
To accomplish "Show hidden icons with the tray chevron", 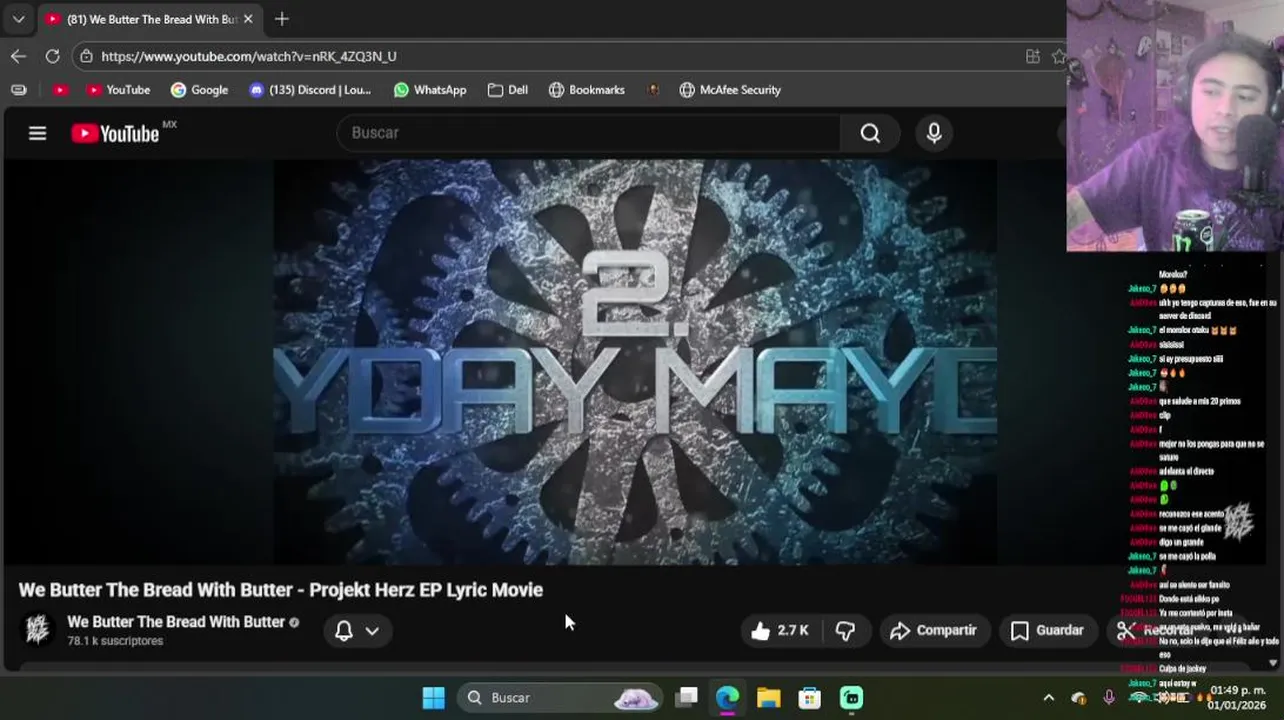I will coord(1048,697).
